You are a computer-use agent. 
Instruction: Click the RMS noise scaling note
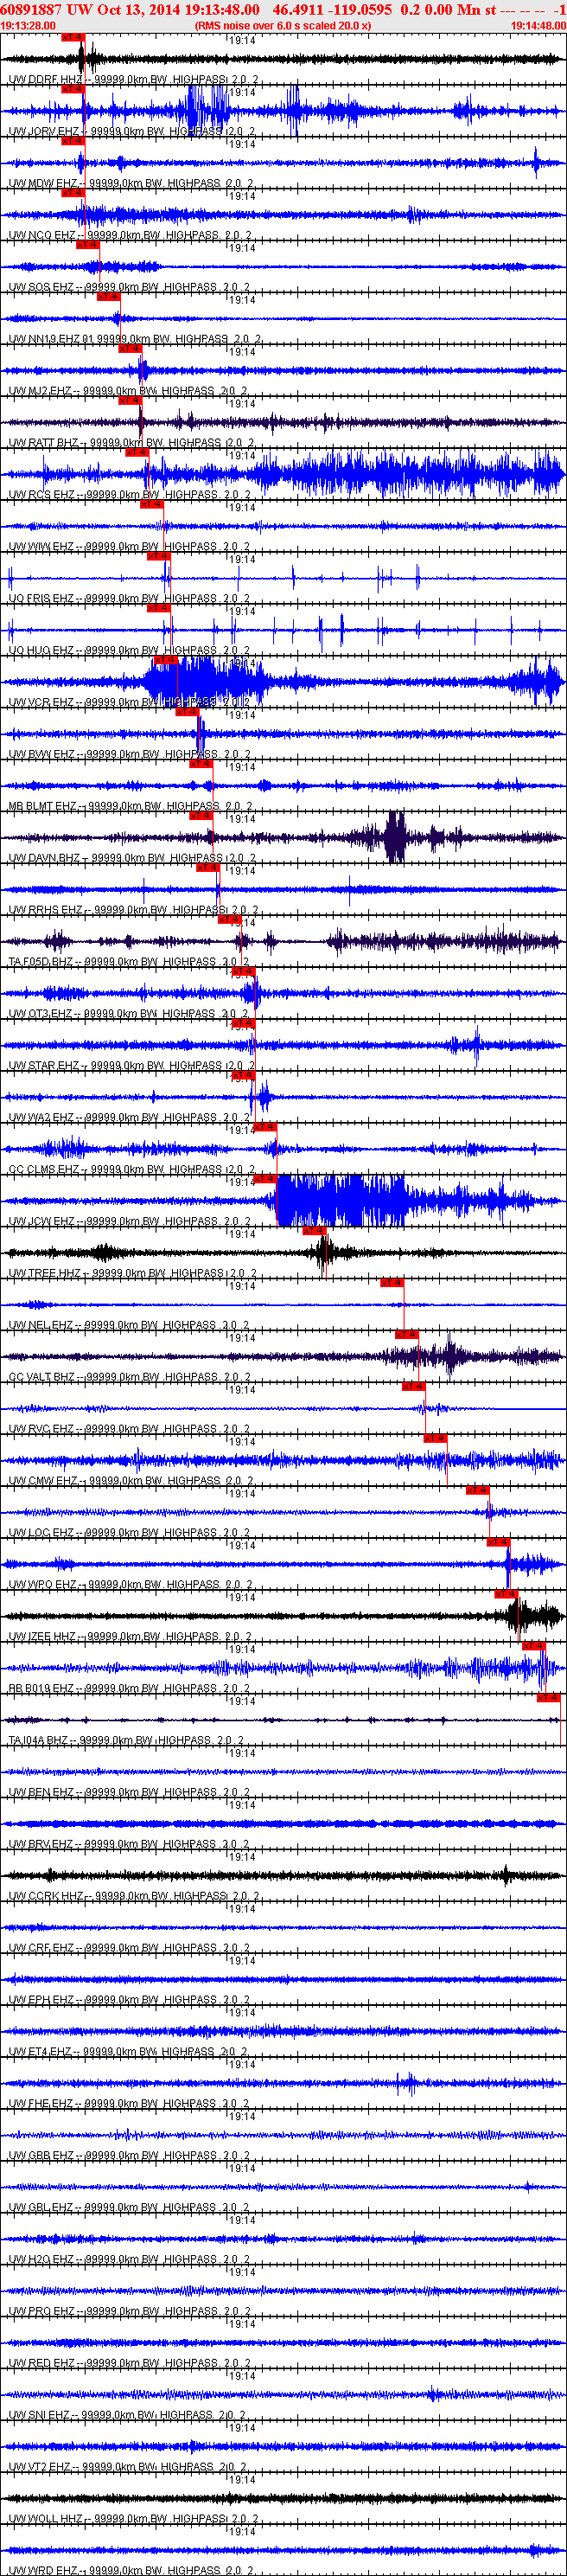[283, 26]
